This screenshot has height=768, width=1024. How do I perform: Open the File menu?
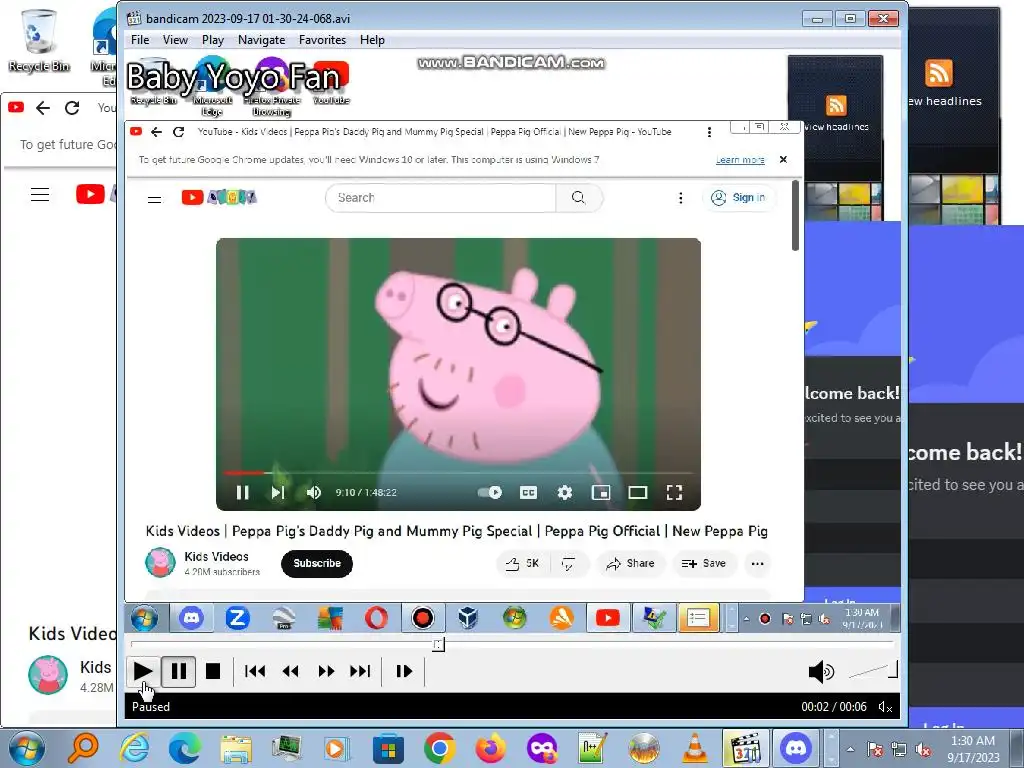(x=140, y=40)
